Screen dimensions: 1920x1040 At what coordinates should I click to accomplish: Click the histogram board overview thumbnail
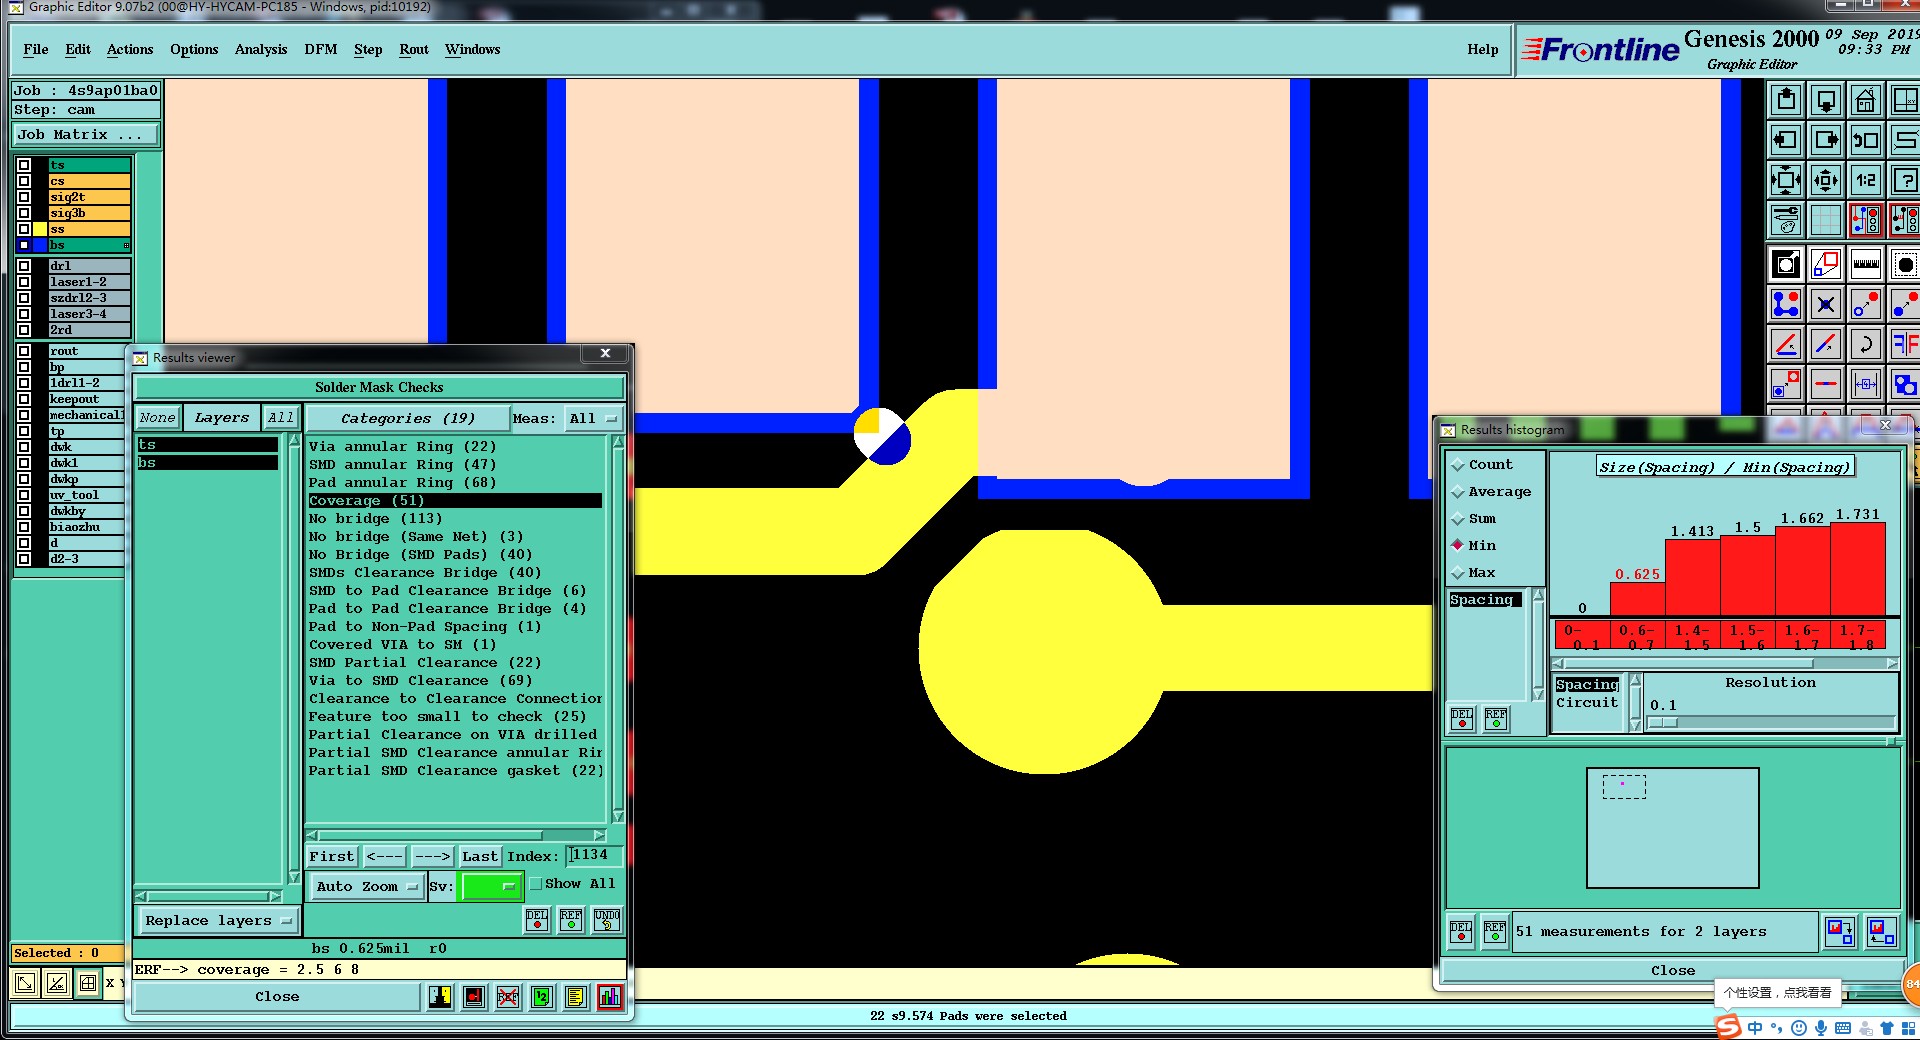tap(1673, 828)
